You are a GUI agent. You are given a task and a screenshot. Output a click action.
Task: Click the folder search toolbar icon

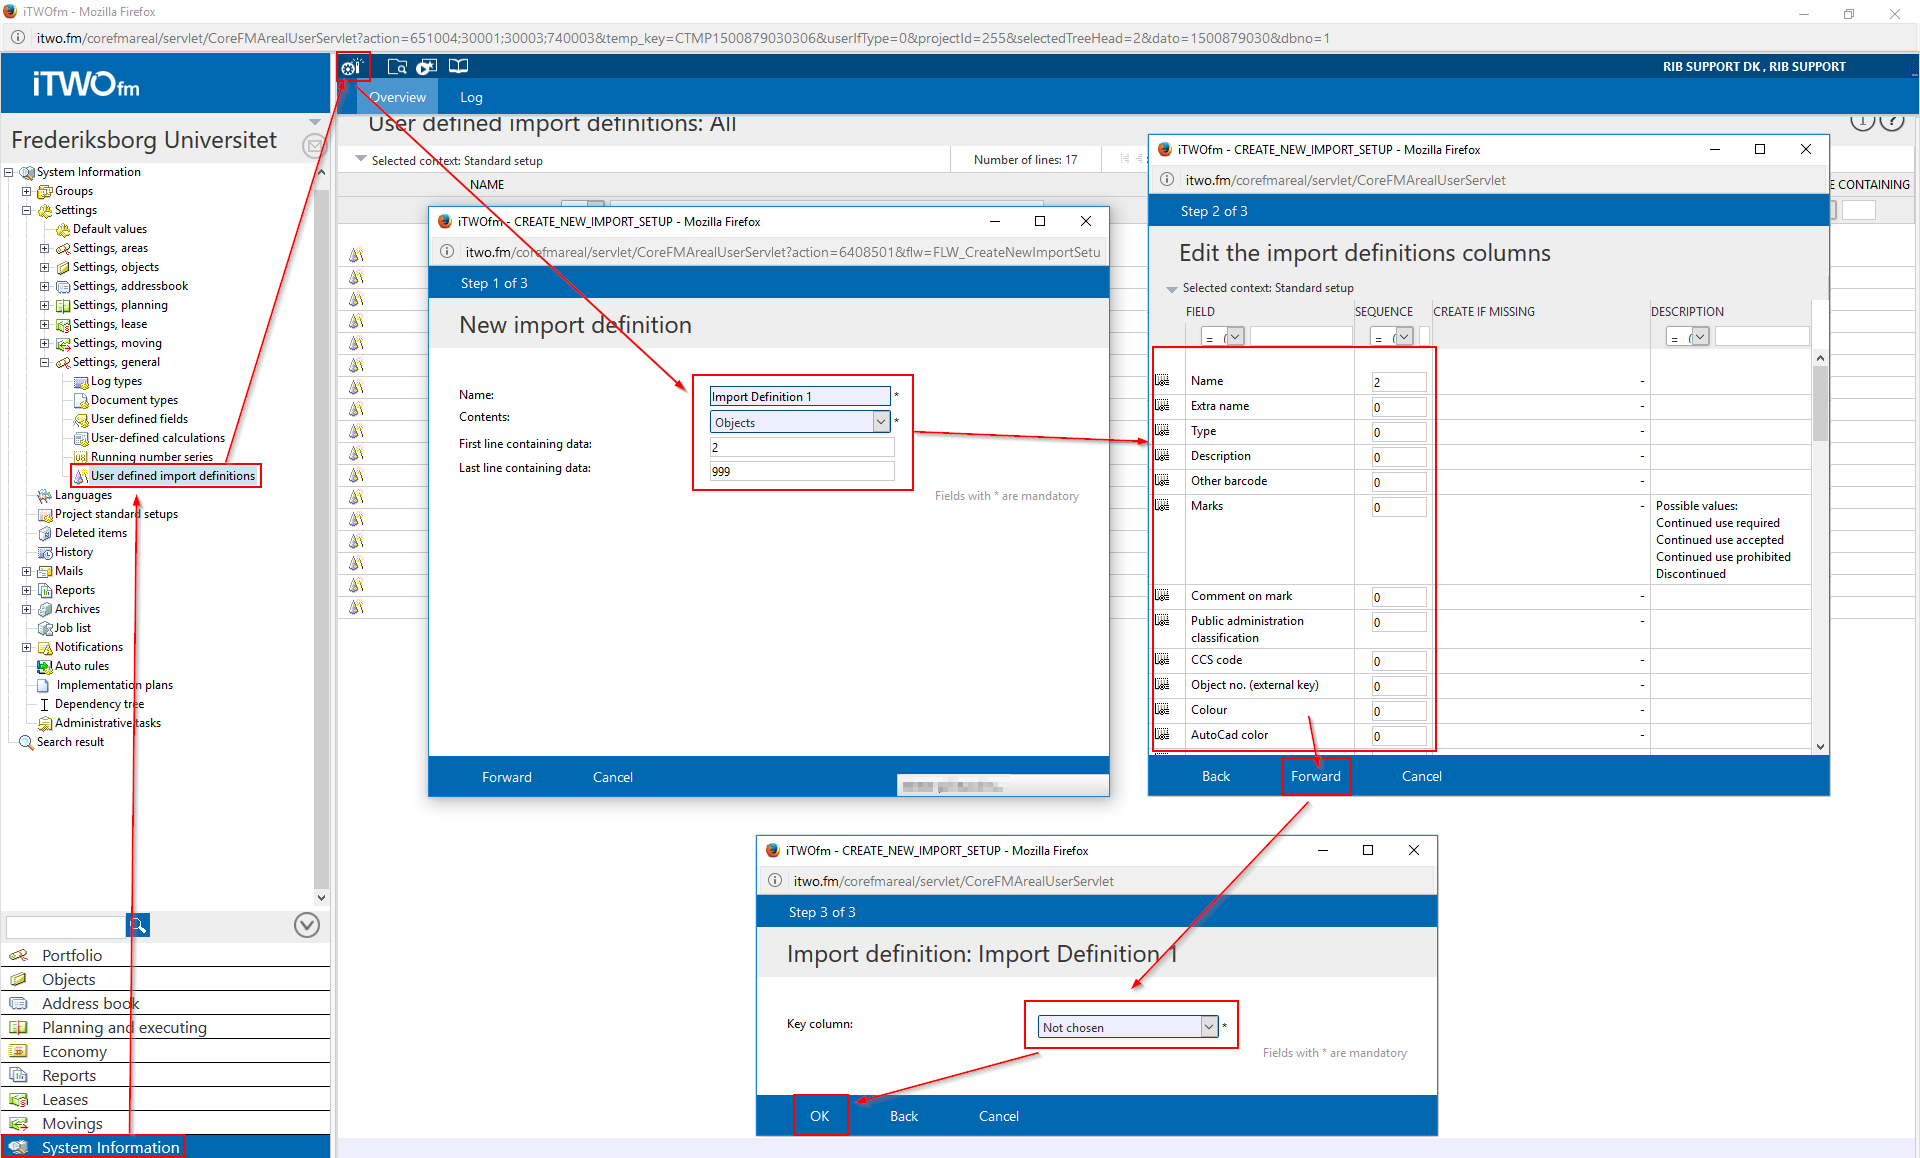tap(397, 67)
